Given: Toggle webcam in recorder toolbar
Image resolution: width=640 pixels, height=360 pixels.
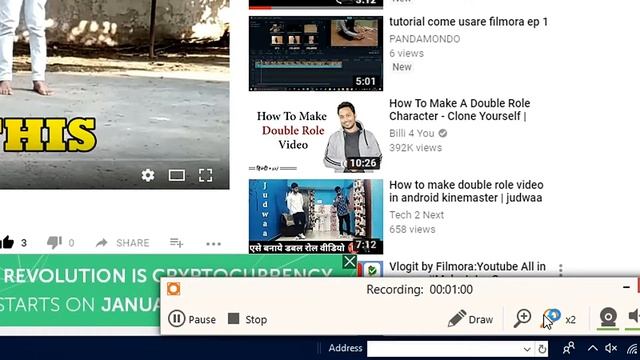Looking at the screenshot, I should (608, 318).
